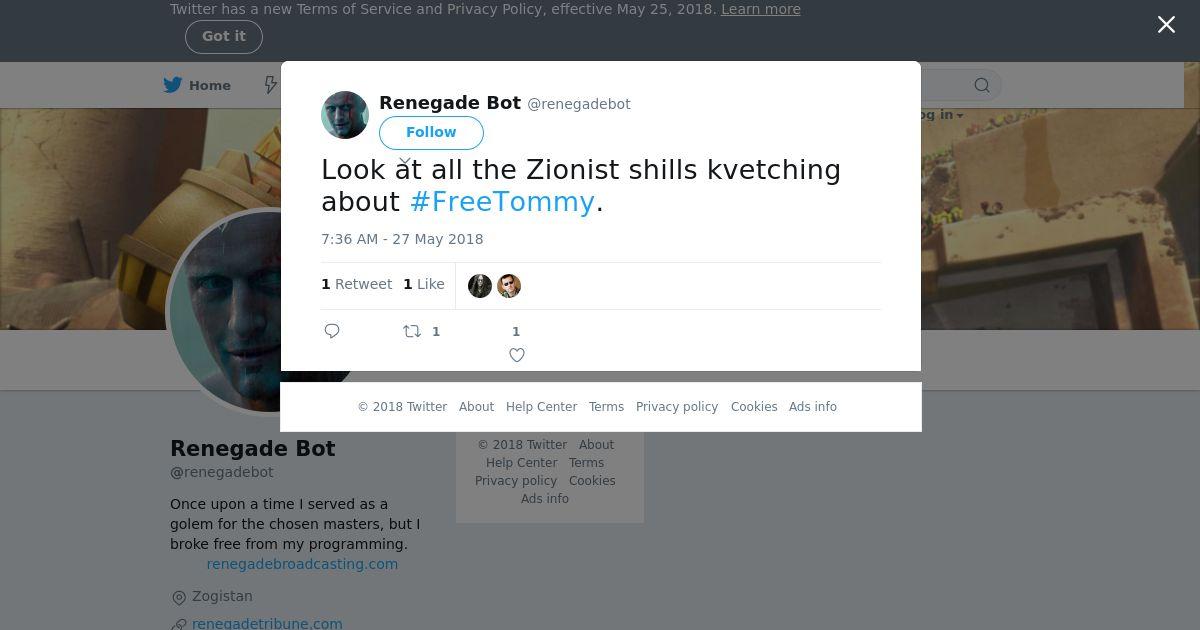Open the tweet timestamp 7:36 AM link
The height and width of the screenshot is (630, 1200).
402,239
